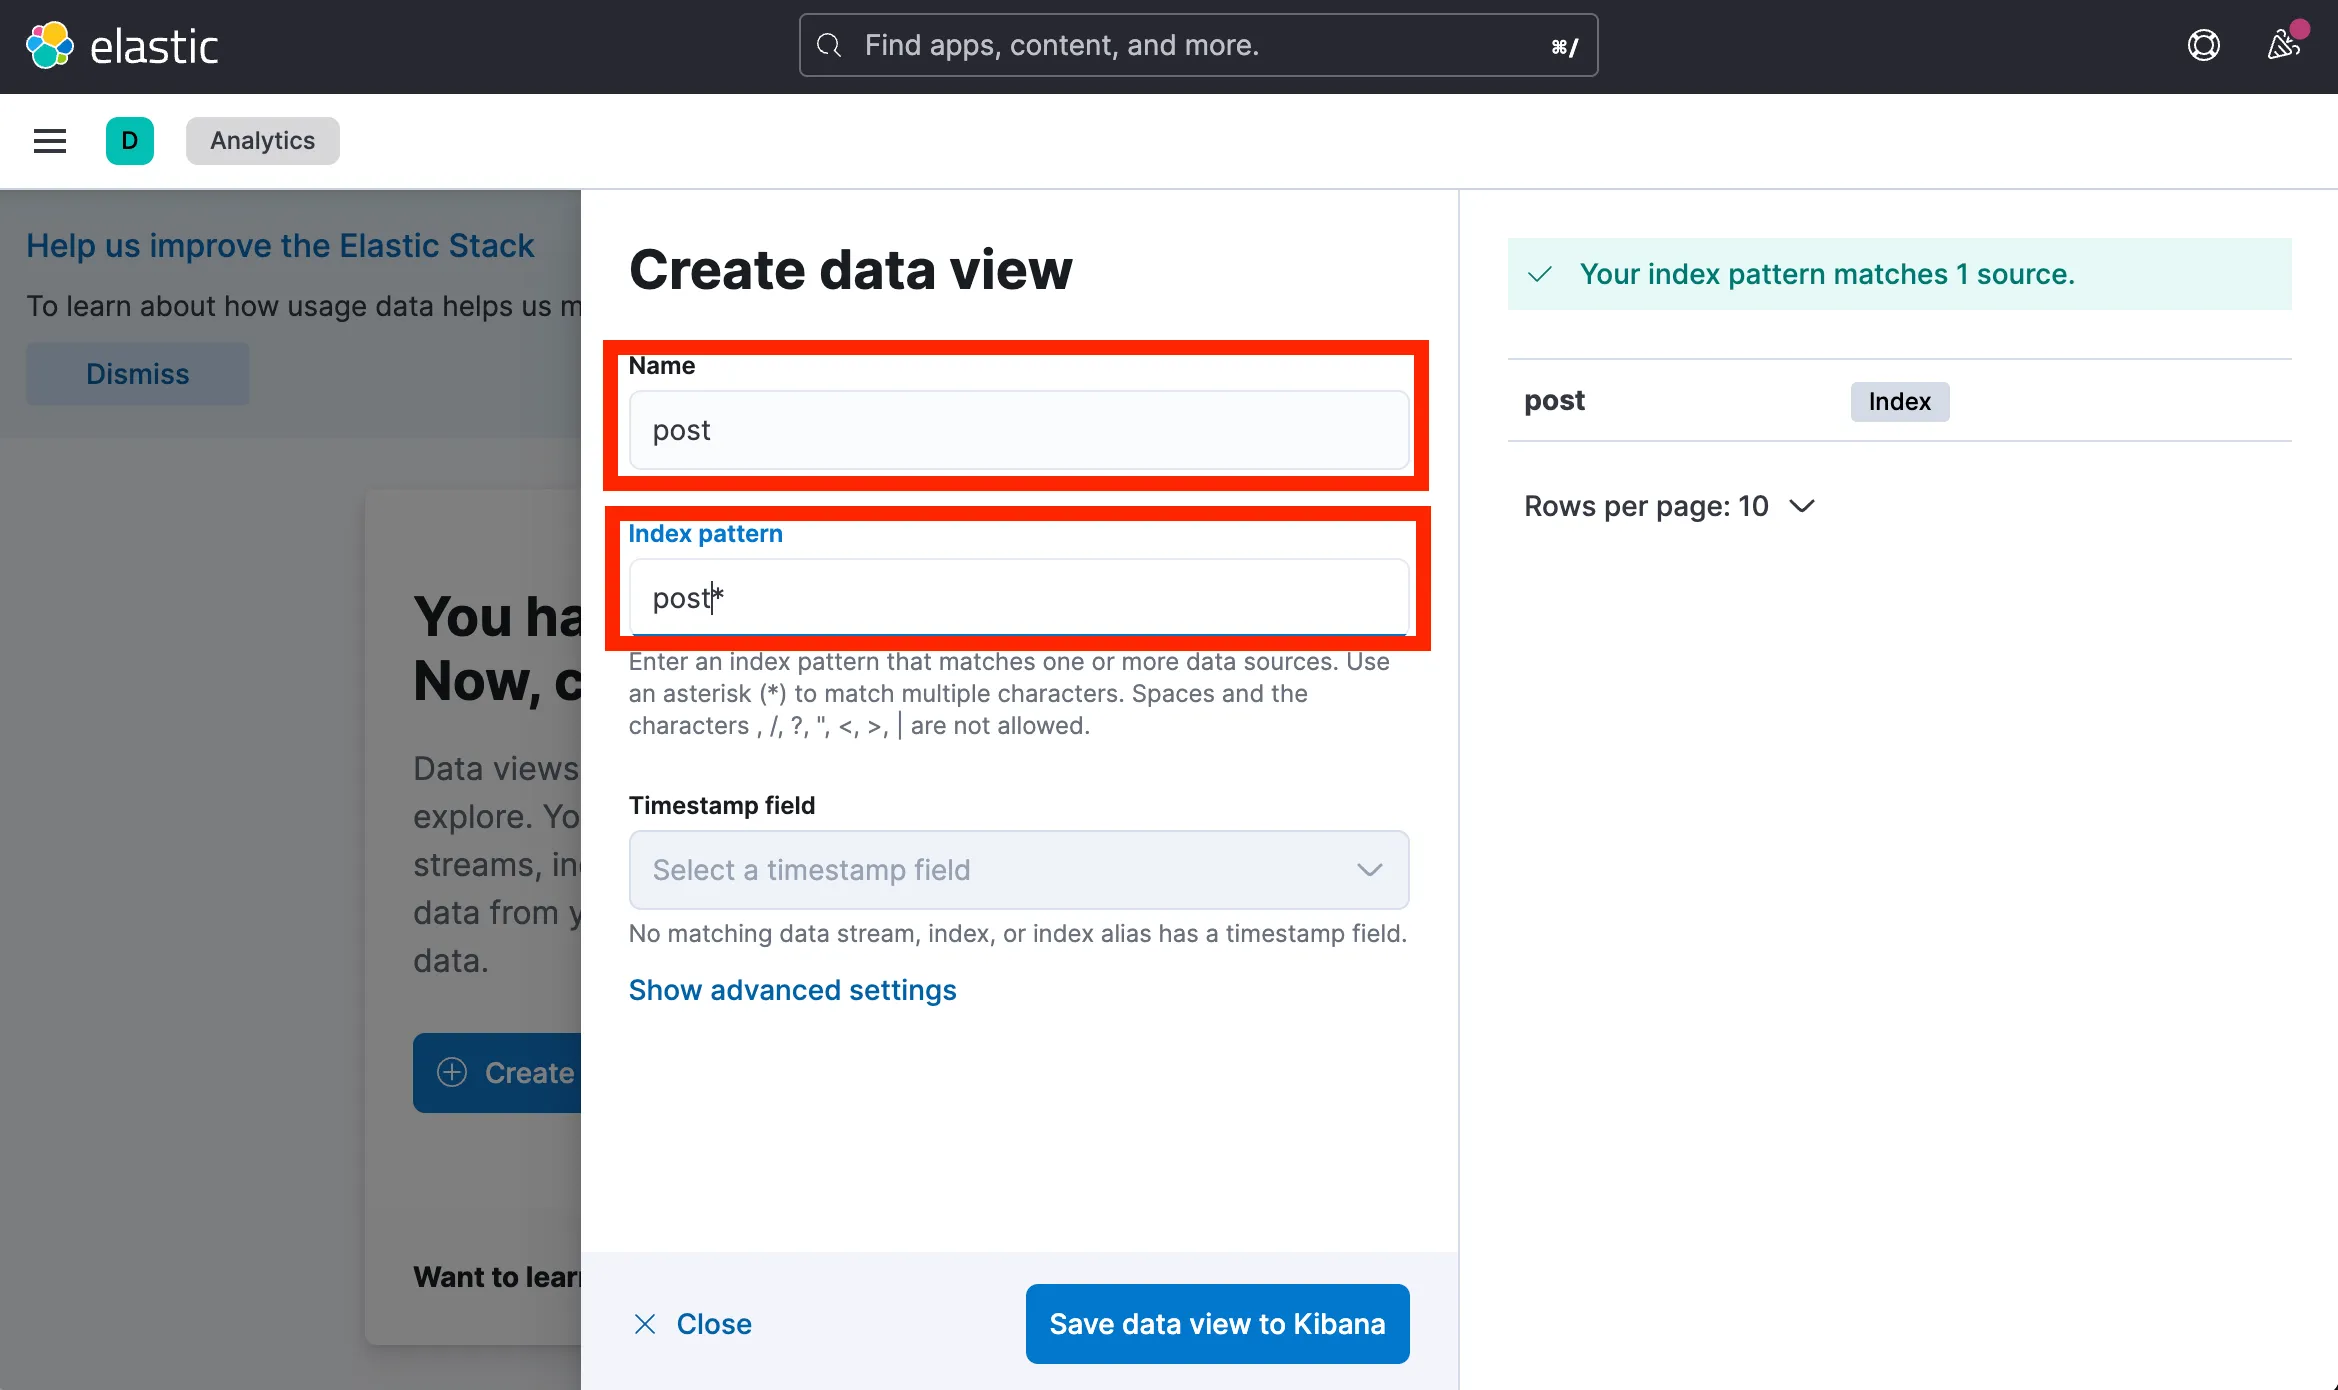Click the success checkmark icon
Image resolution: width=2338 pixels, height=1390 pixels.
(x=1540, y=274)
